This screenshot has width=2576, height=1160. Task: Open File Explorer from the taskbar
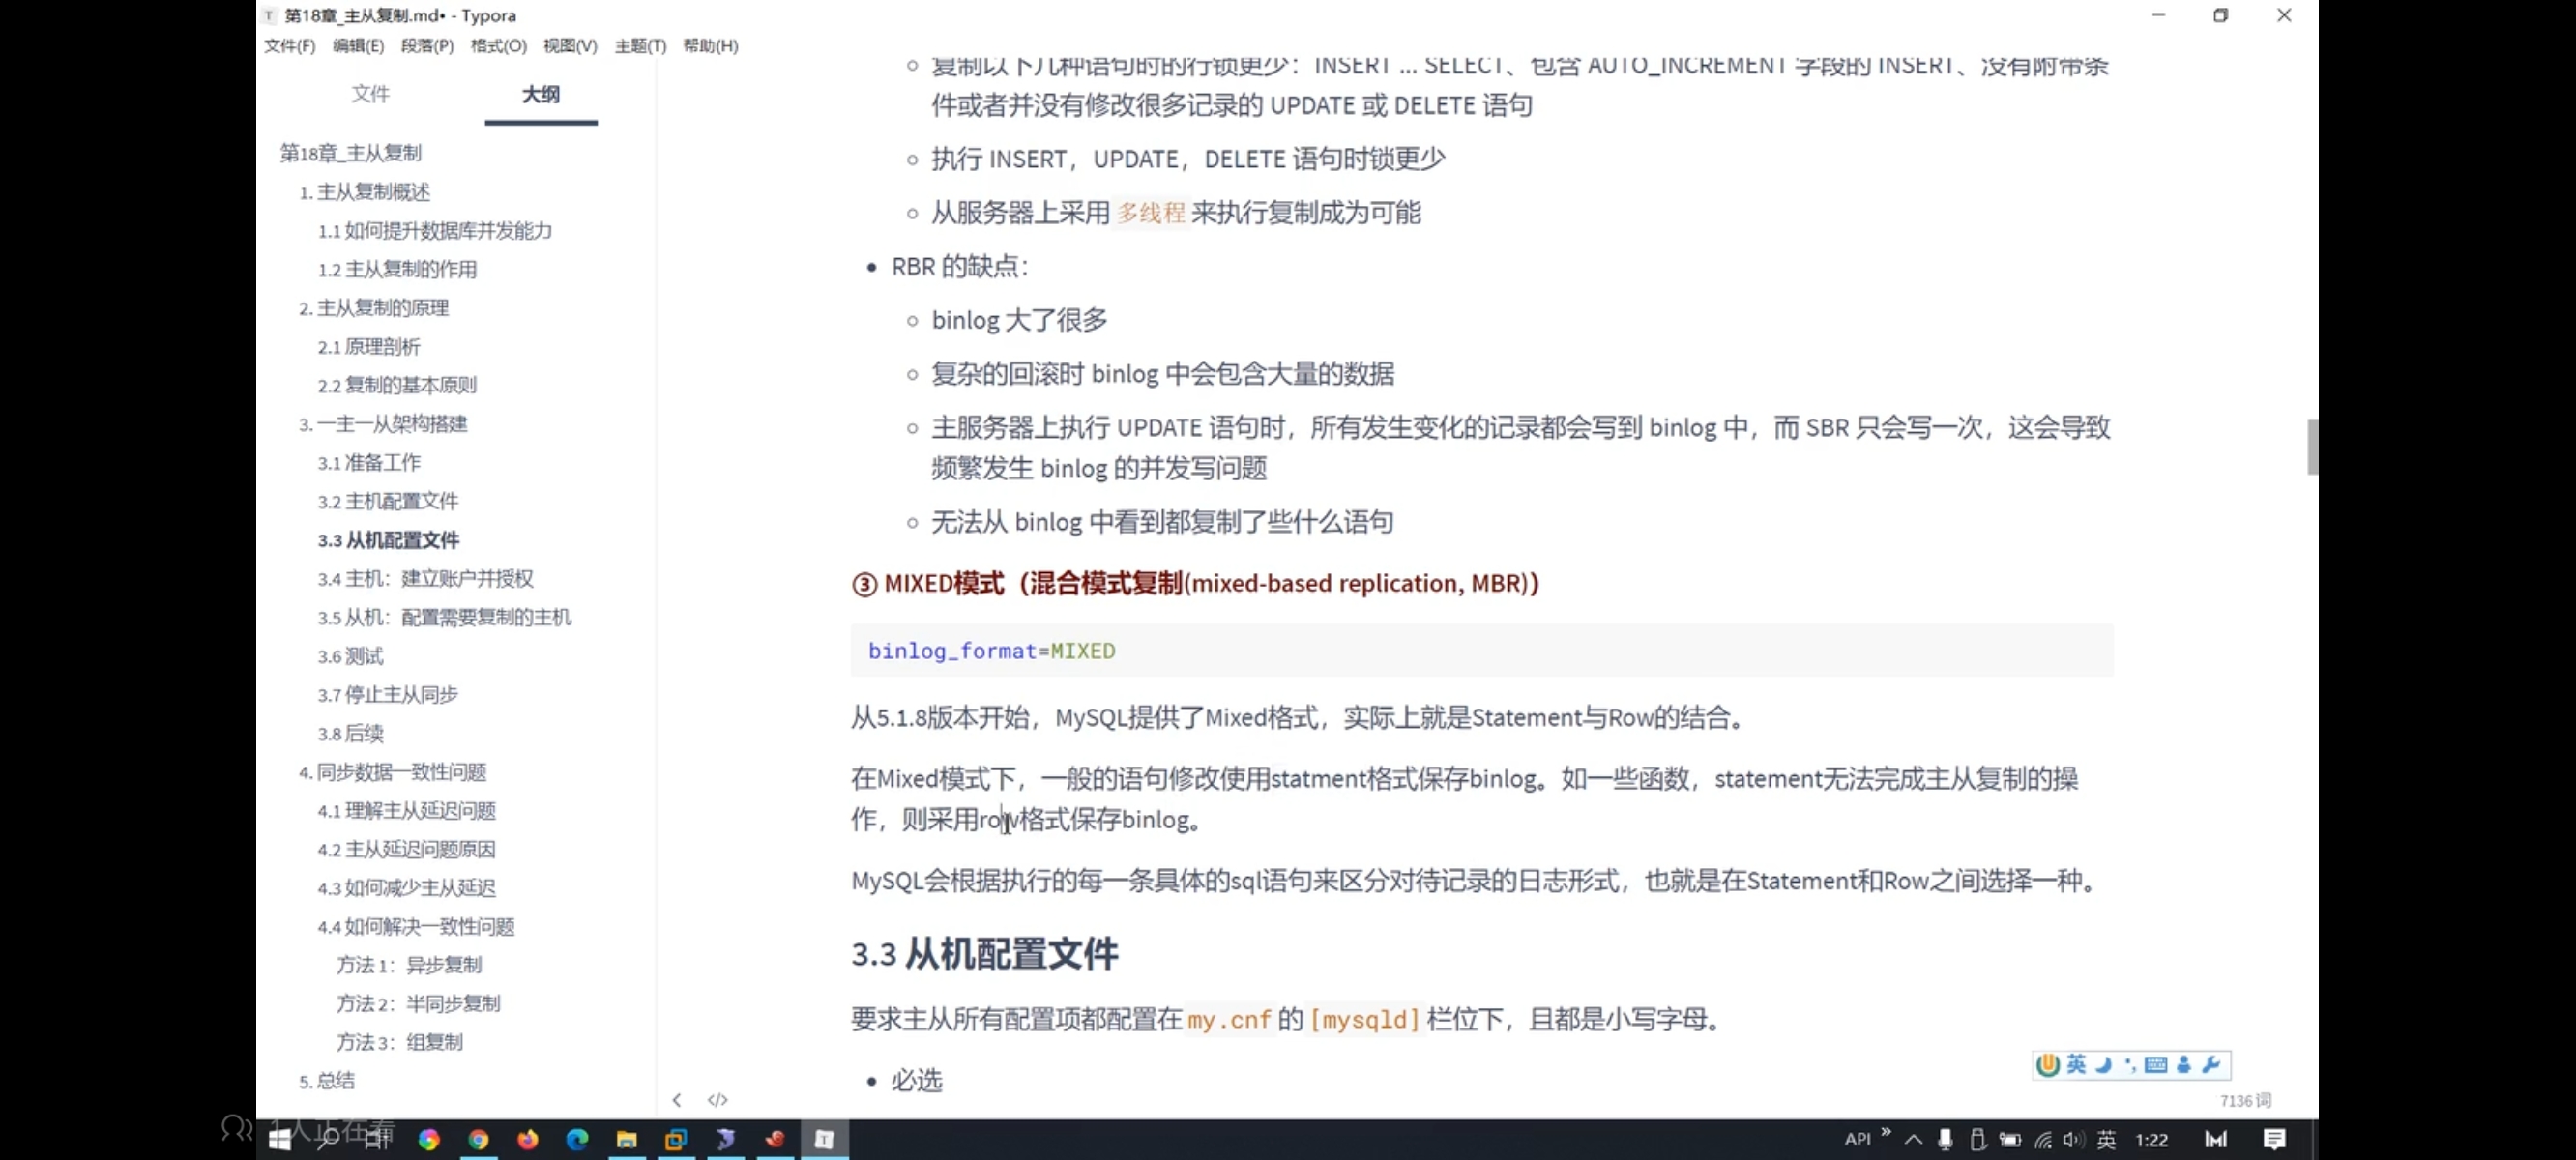tap(627, 1139)
